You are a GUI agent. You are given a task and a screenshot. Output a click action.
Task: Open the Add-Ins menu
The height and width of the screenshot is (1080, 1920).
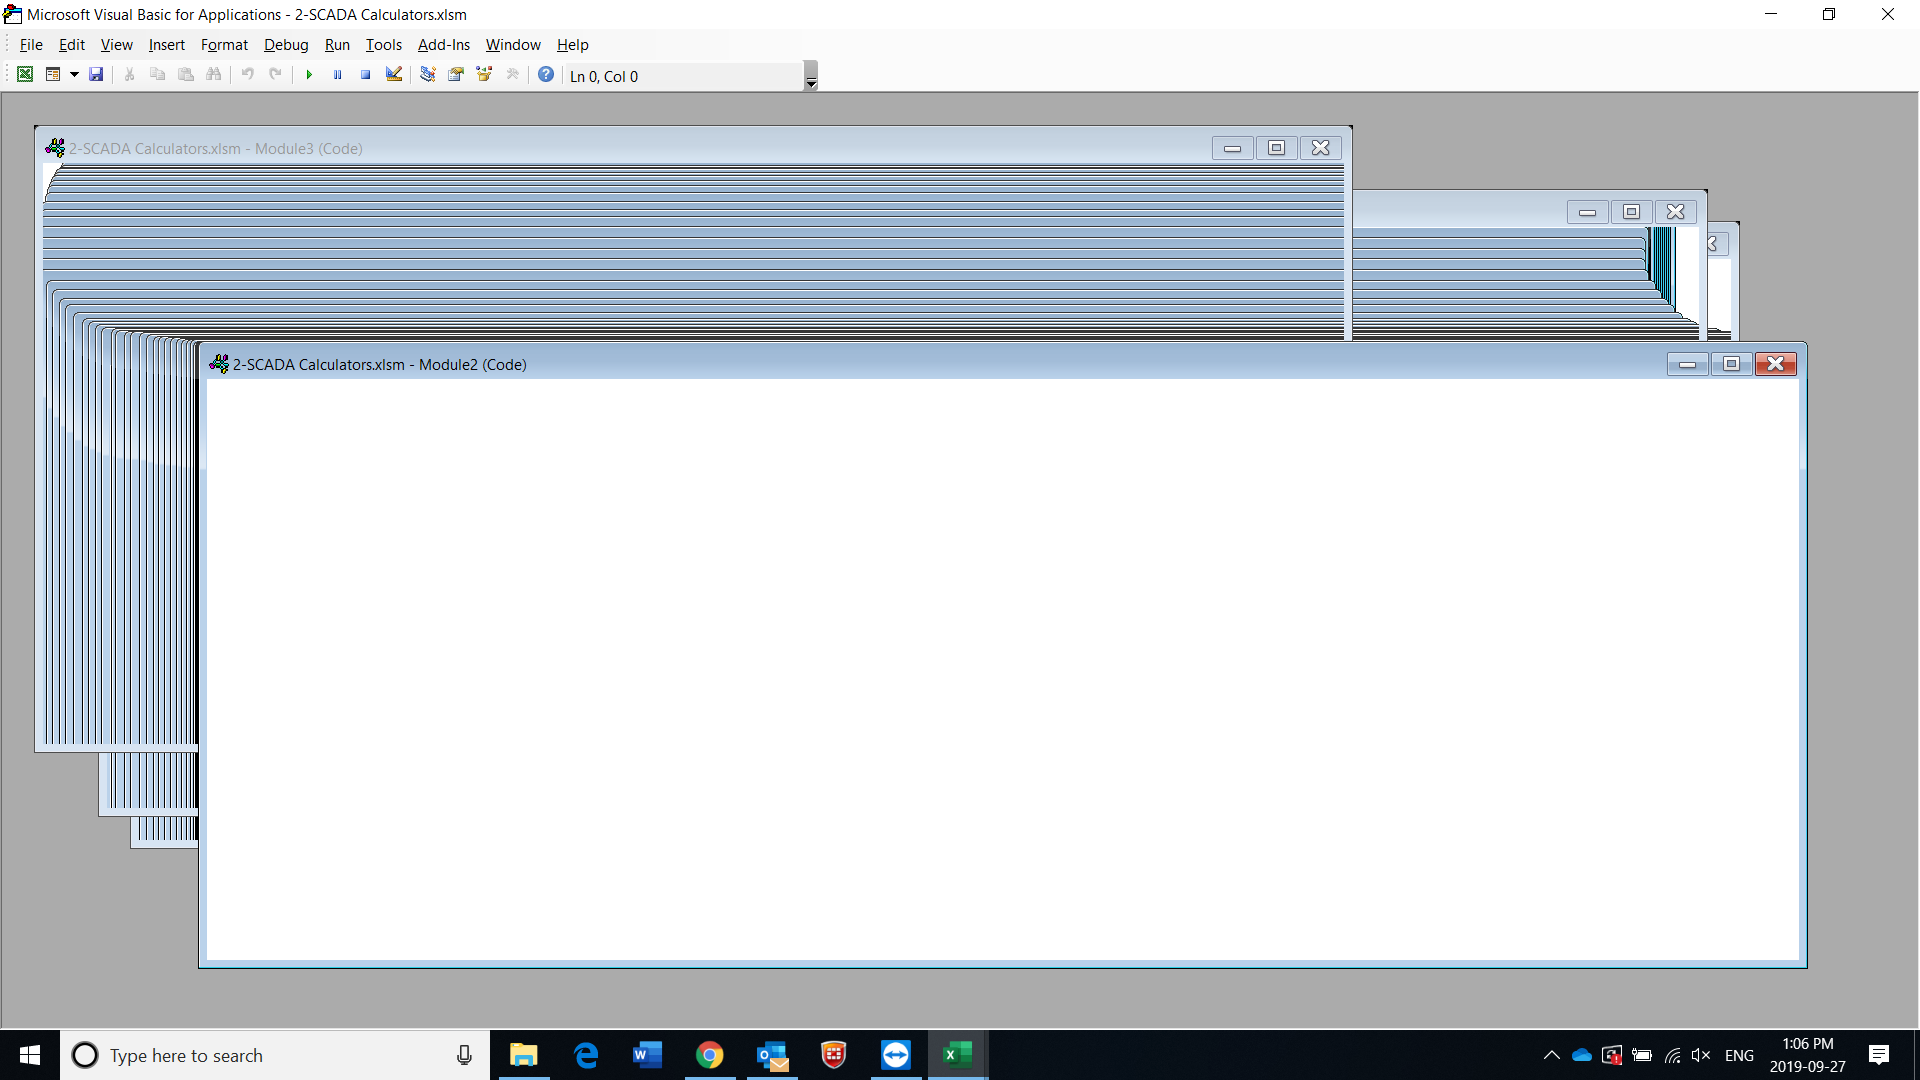coord(443,45)
